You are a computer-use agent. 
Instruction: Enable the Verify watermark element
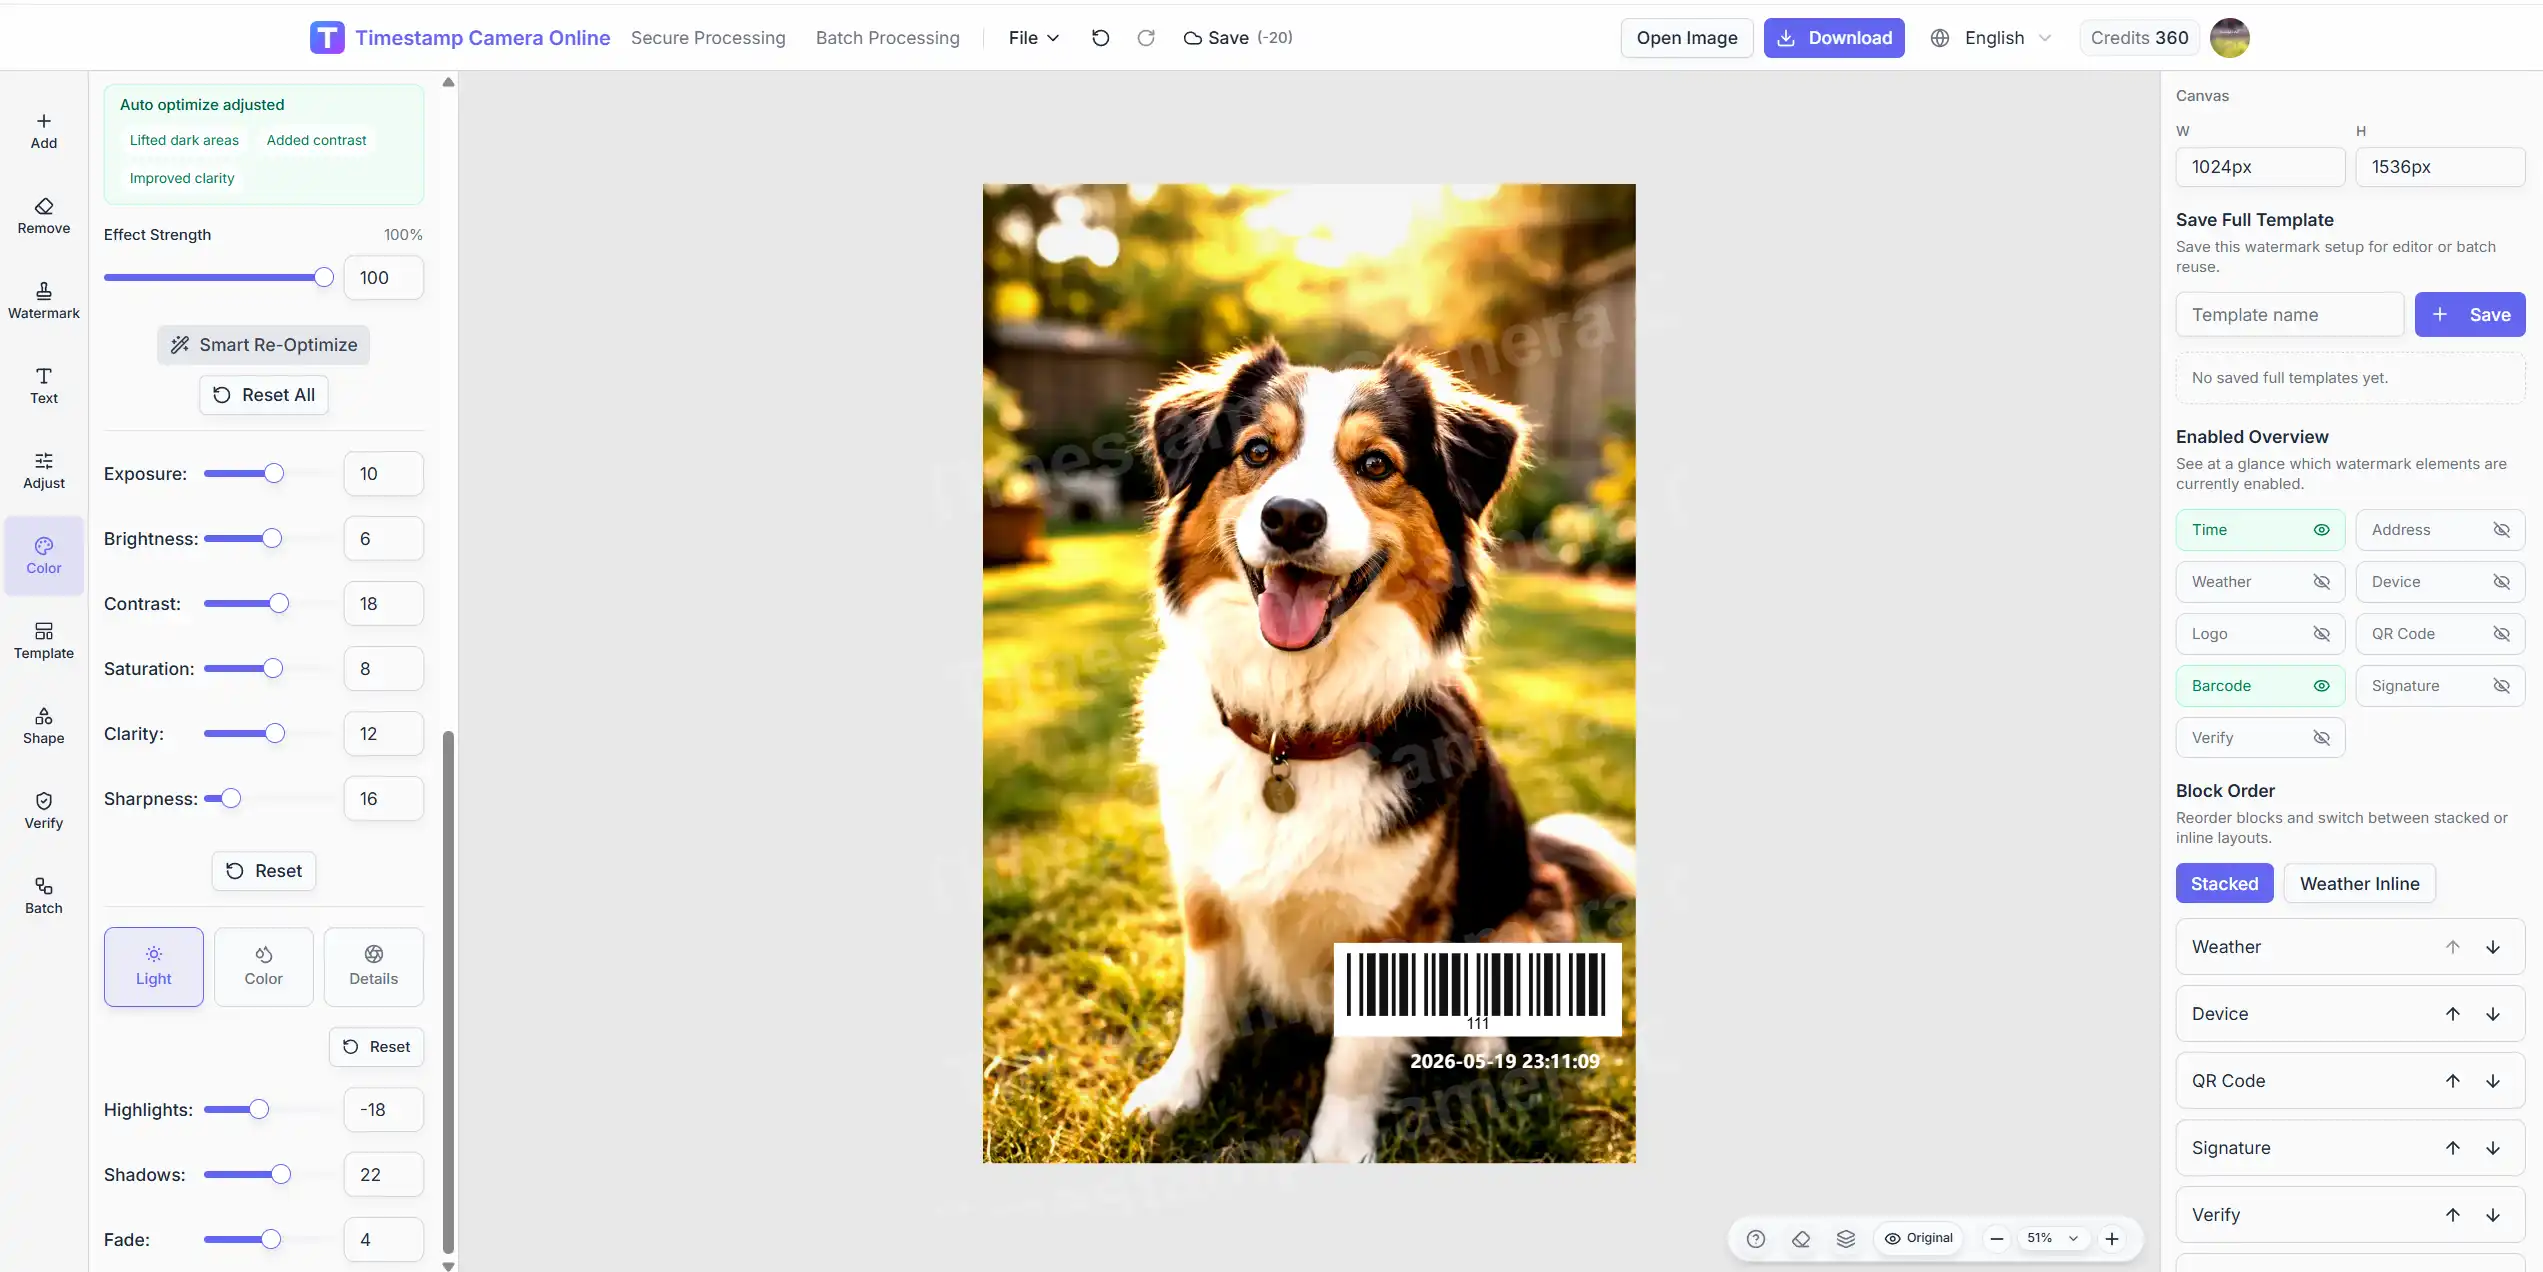point(2260,738)
